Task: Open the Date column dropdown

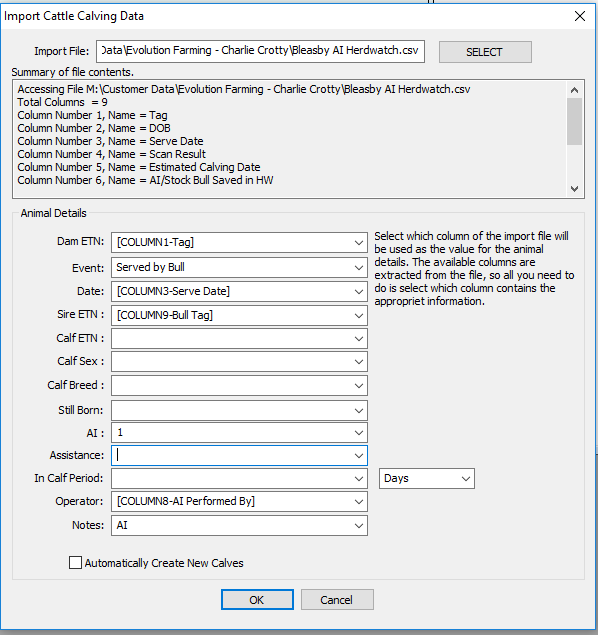Action: tap(239, 291)
